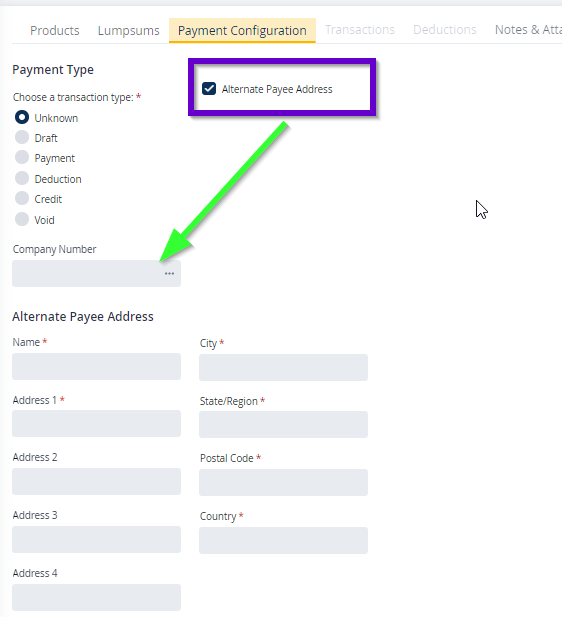Focus the City input field
The image size is (562, 617).
click(283, 368)
